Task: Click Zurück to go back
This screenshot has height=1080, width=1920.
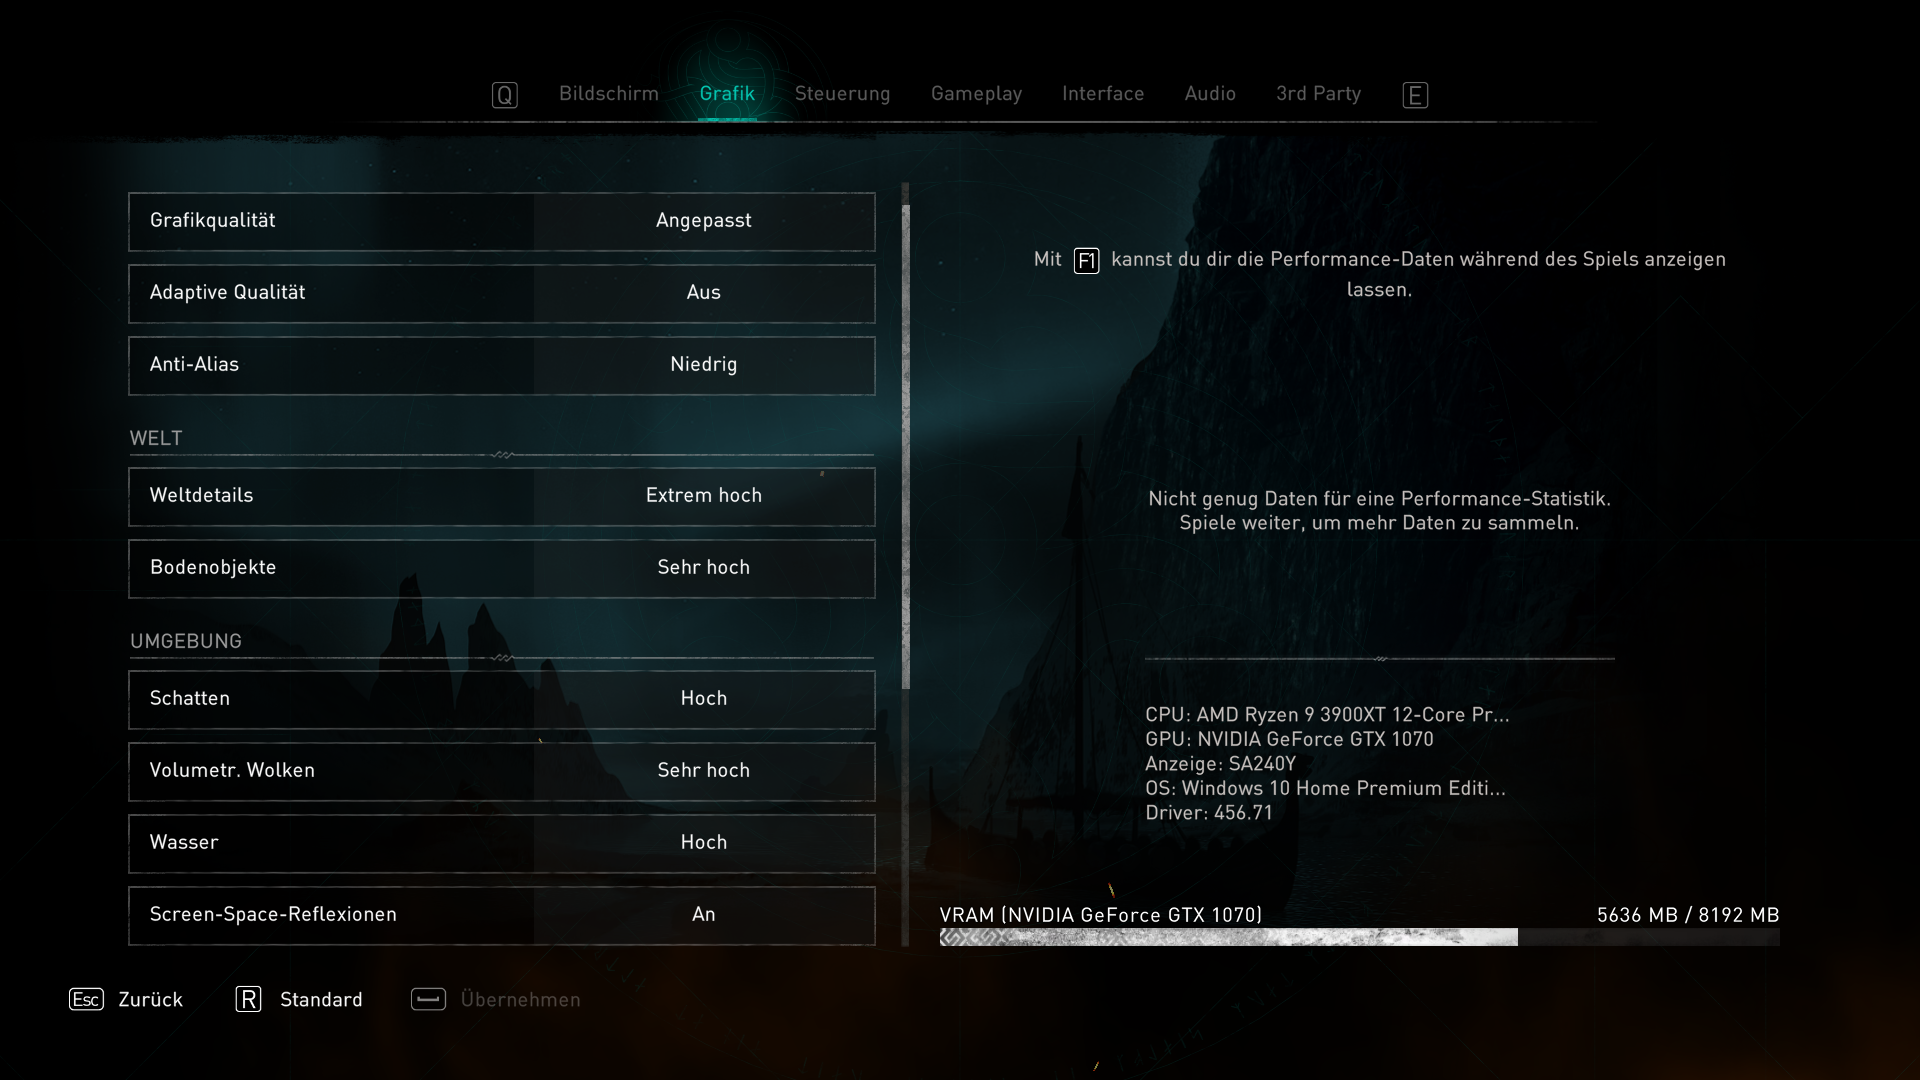Action: pyautogui.click(x=150, y=999)
